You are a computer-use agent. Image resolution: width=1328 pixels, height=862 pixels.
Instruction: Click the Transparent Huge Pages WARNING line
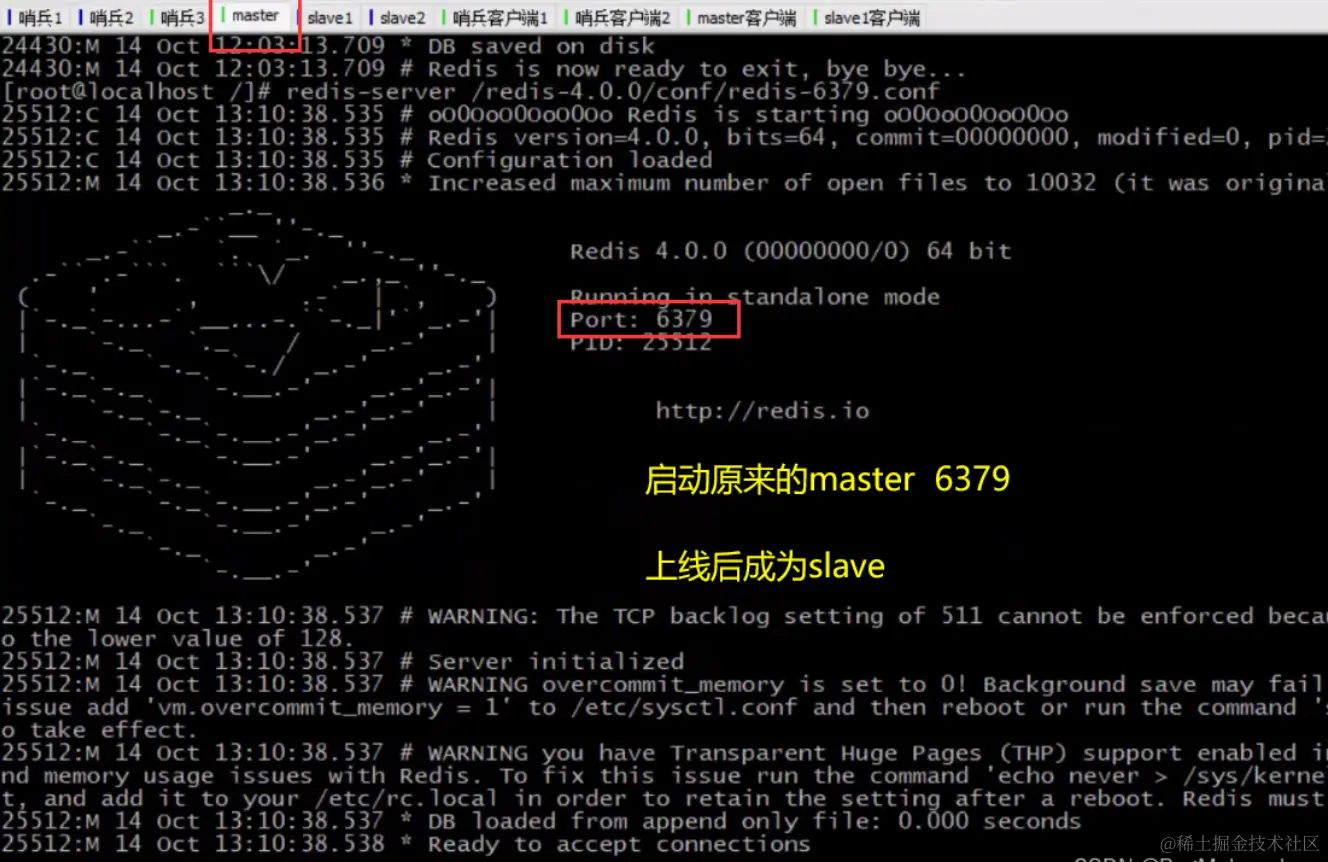click(x=664, y=753)
